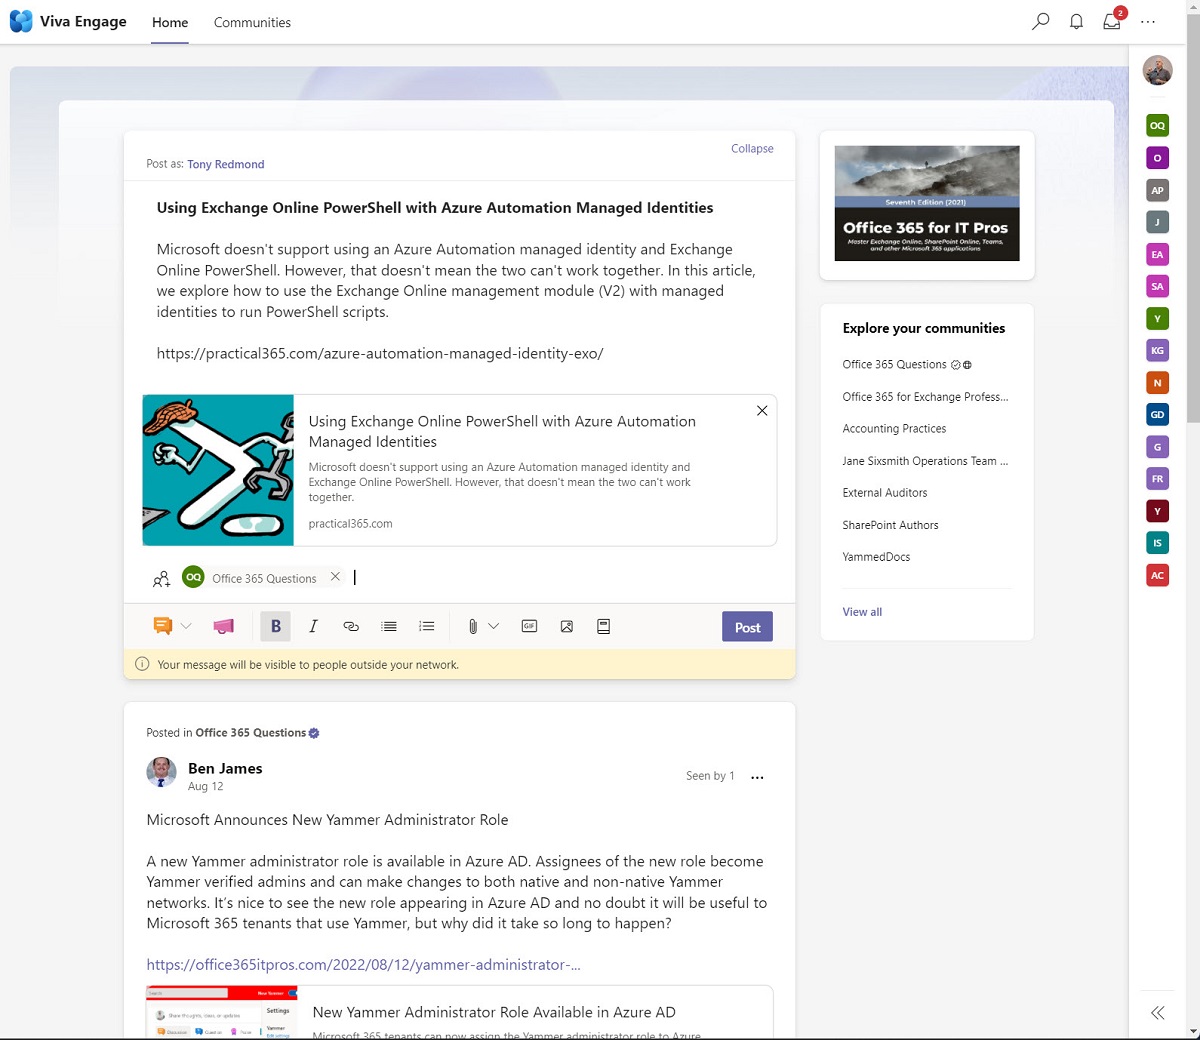
Task: Toggle bold formatting in post editor
Action: pos(276,626)
